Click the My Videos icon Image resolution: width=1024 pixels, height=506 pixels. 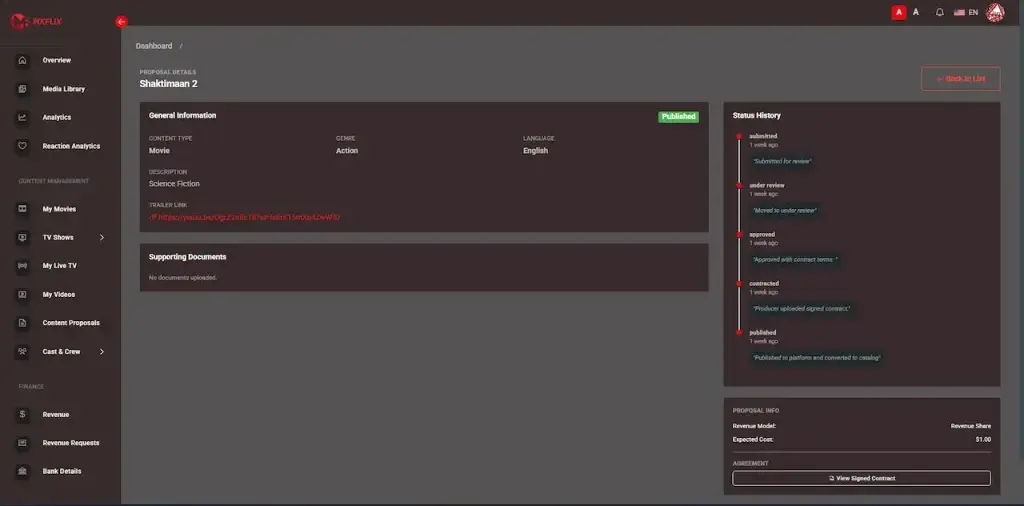click(x=22, y=294)
